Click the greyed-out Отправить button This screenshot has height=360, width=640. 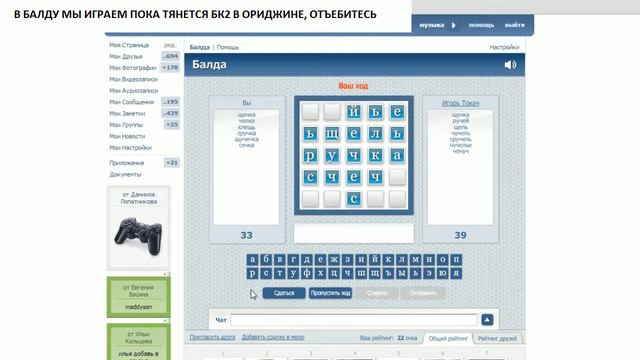[423, 293]
